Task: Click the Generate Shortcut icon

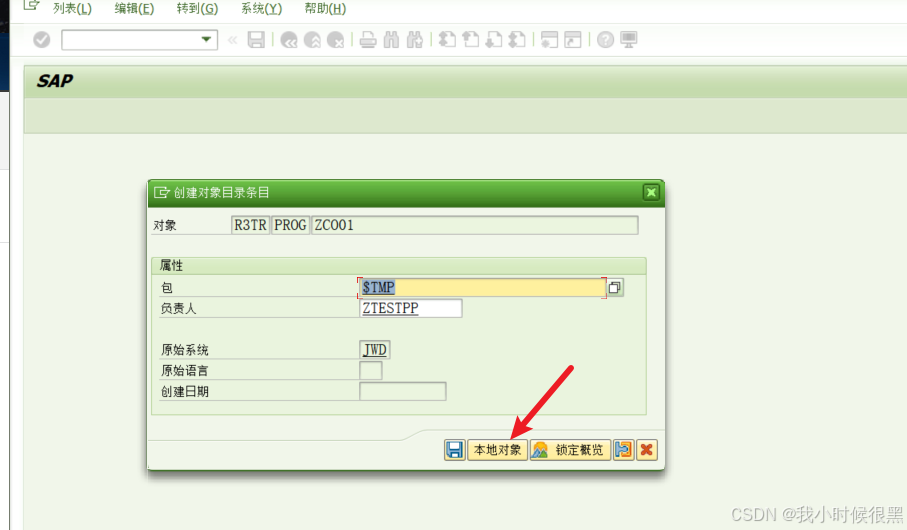Action: (x=573, y=39)
